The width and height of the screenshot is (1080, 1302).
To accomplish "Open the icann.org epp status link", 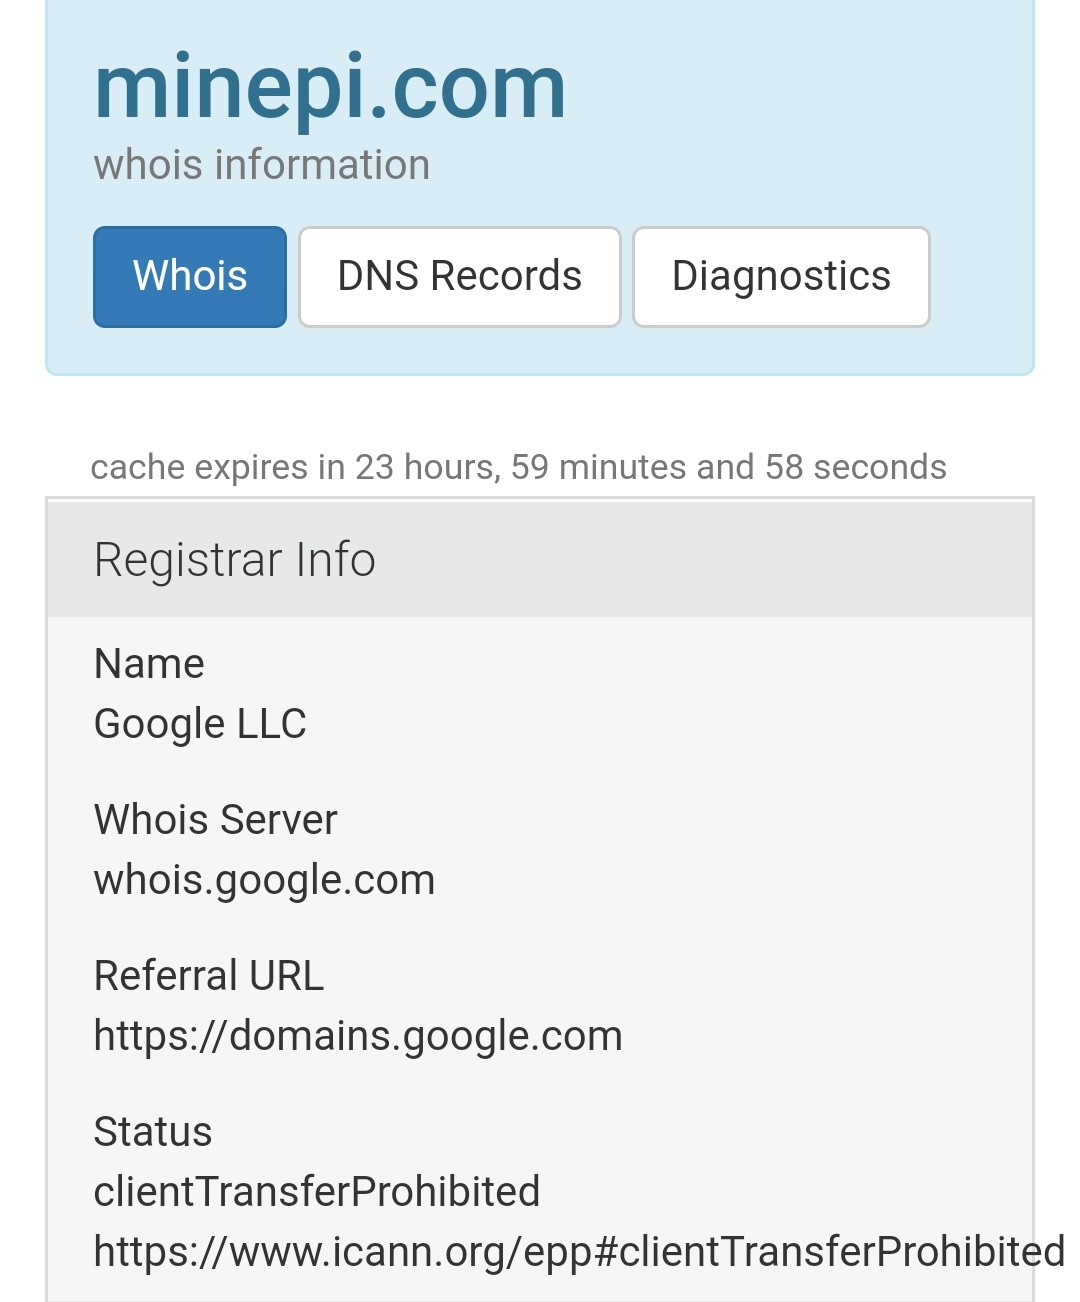I will [x=579, y=1252].
